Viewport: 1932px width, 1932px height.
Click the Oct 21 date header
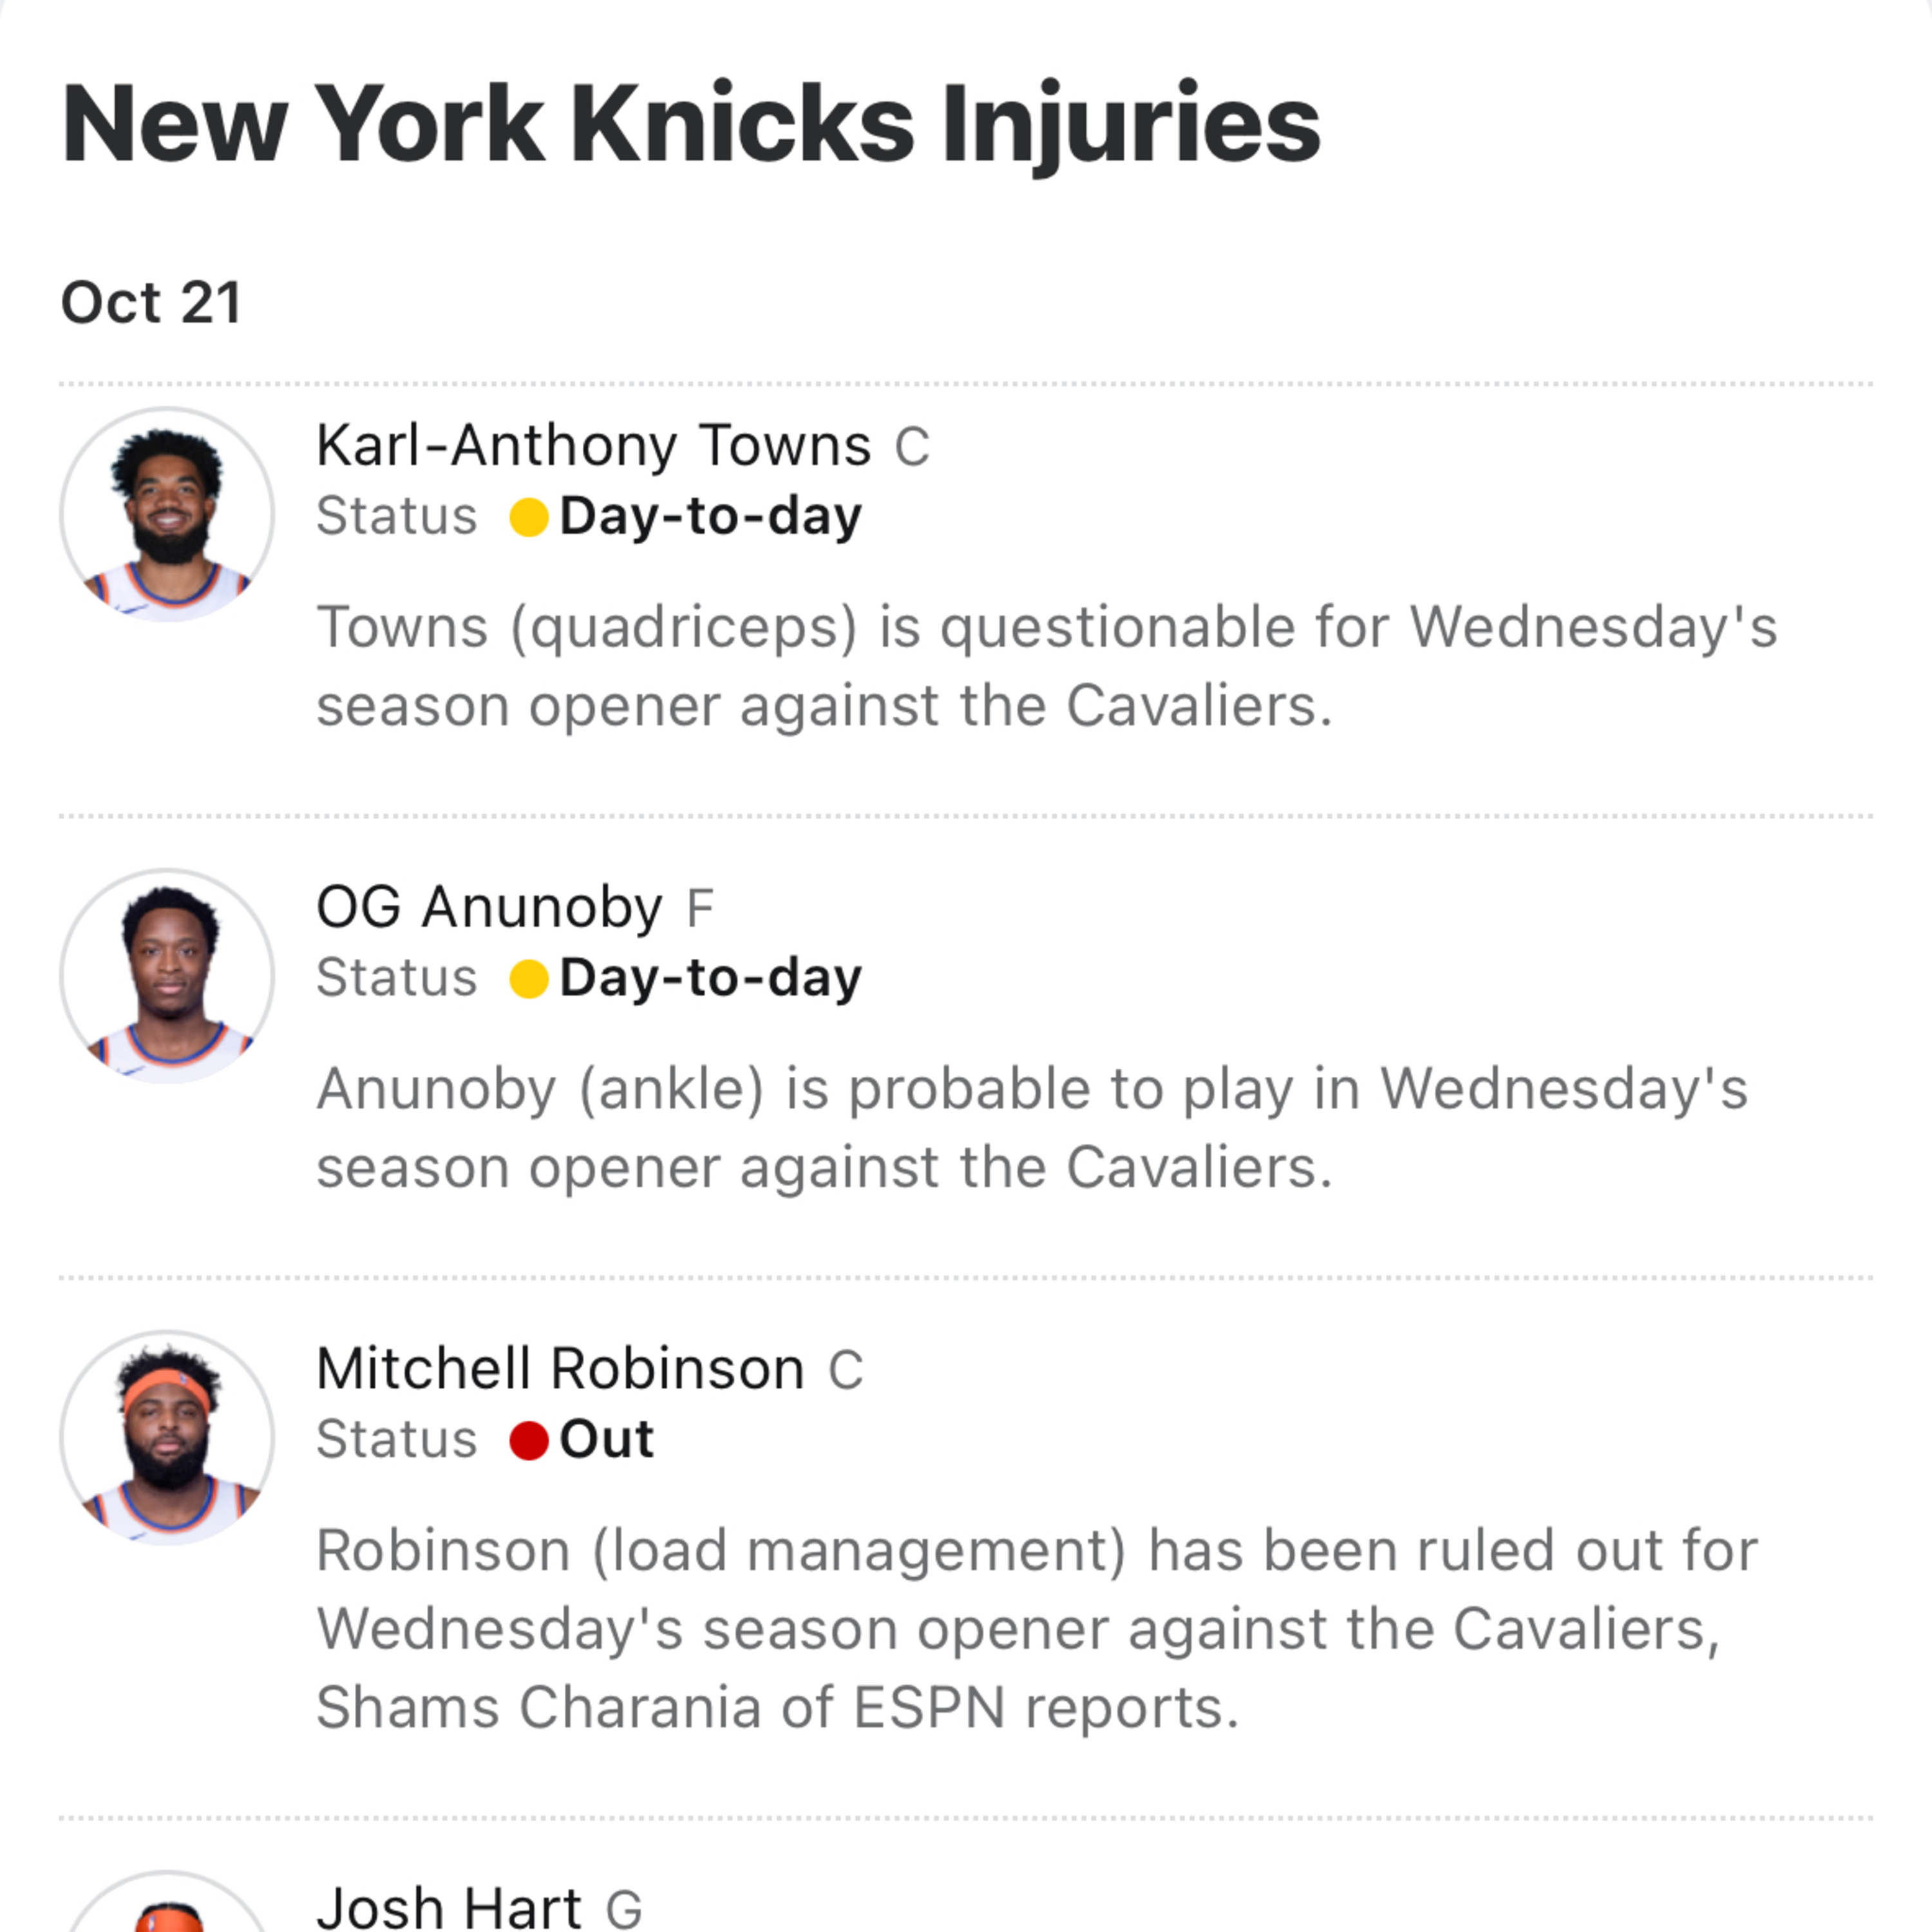(x=151, y=302)
